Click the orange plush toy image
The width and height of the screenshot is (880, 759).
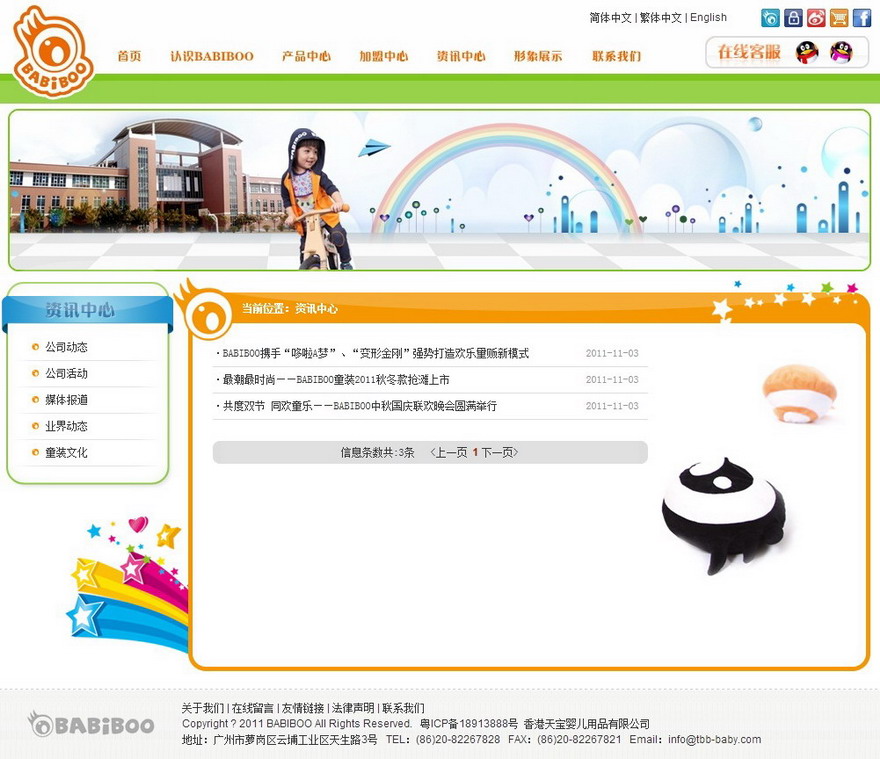799,394
